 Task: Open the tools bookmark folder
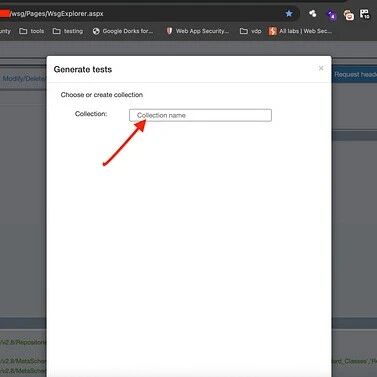click(32, 31)
